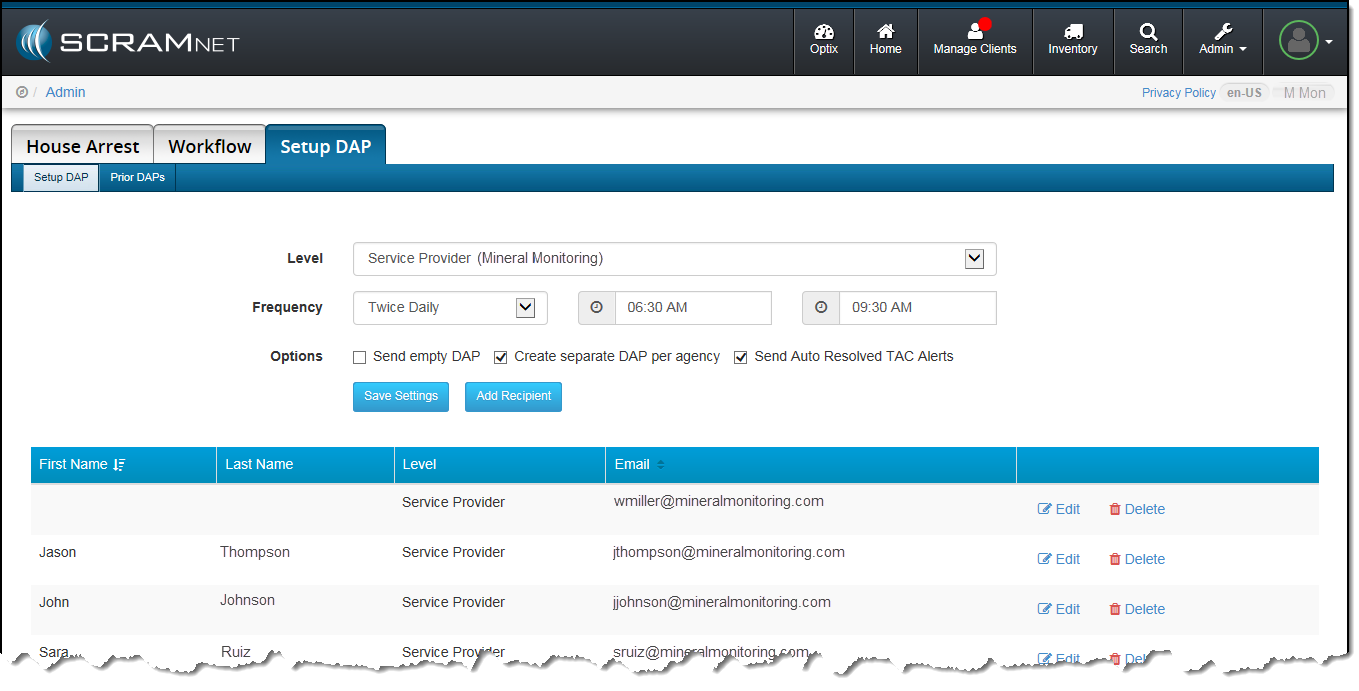Uncheck Create separate DAP per agency
The width and height of the screenshot is (1359, 691).
point(501,357)
